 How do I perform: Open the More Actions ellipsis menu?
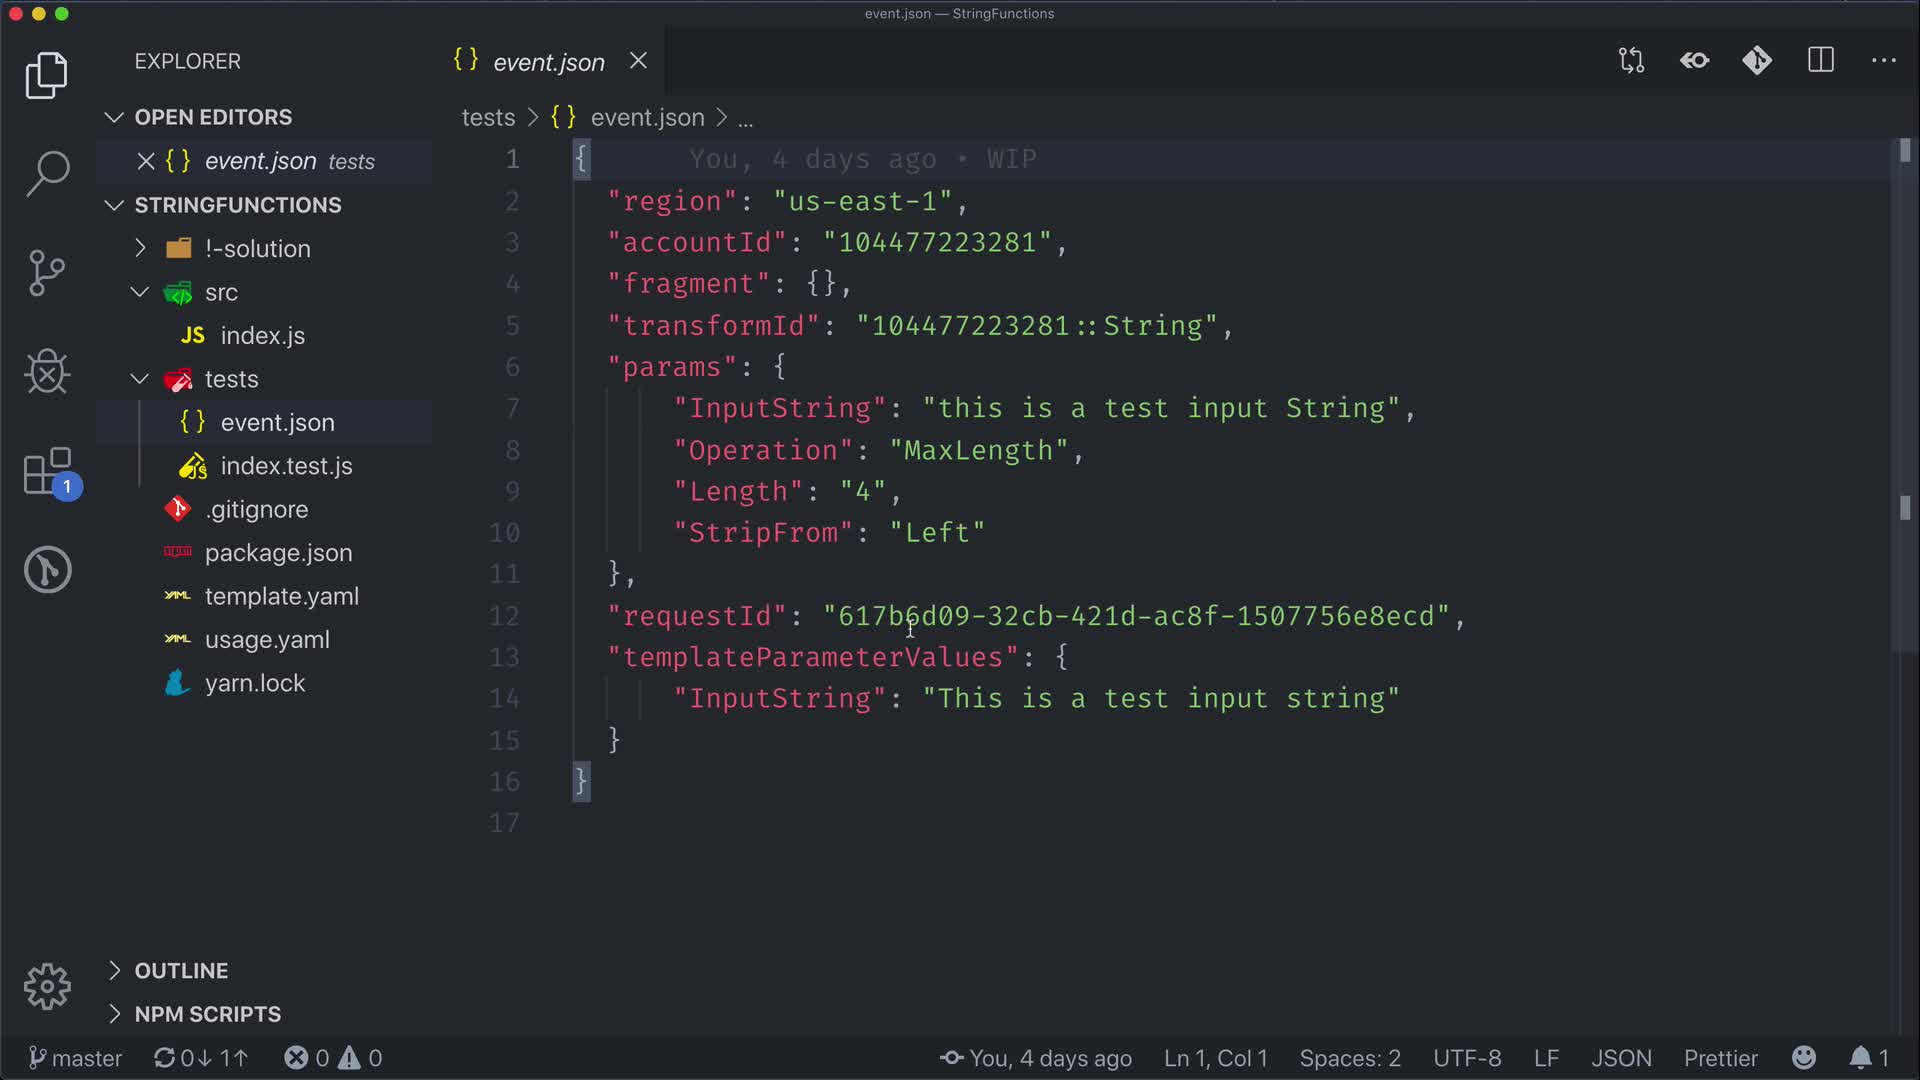point(1883,61)
